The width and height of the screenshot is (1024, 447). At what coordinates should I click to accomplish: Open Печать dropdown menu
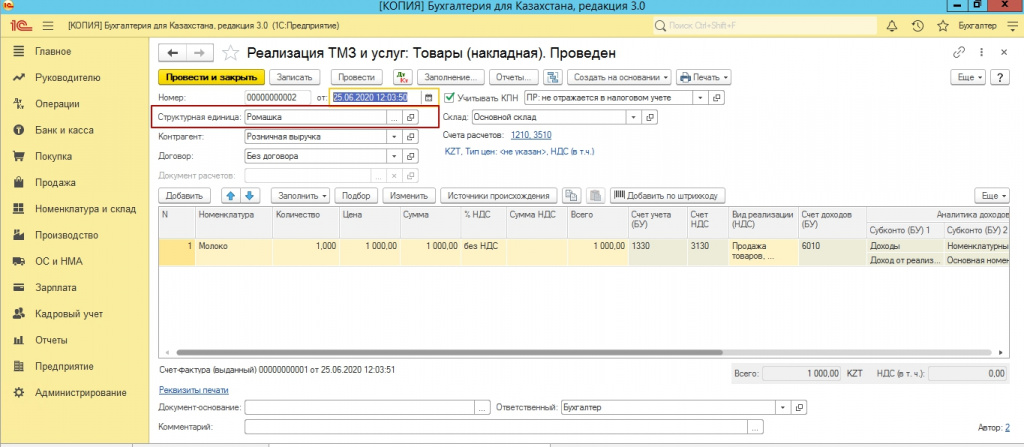click(x=703, y=77)
